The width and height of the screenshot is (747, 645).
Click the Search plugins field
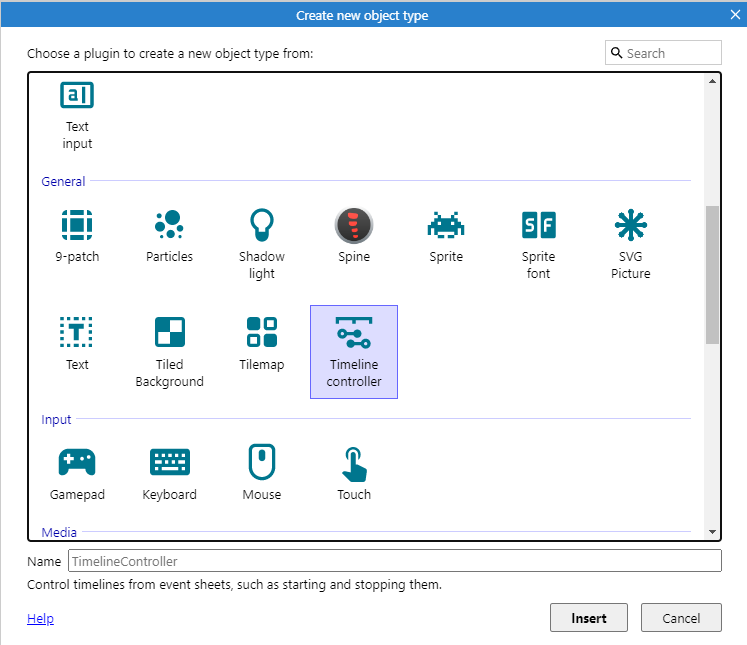670,53
